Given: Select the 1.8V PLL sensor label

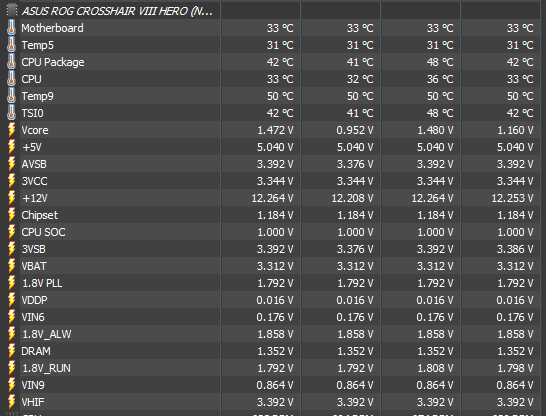Looking at the screenshot, I should (42, 283).
